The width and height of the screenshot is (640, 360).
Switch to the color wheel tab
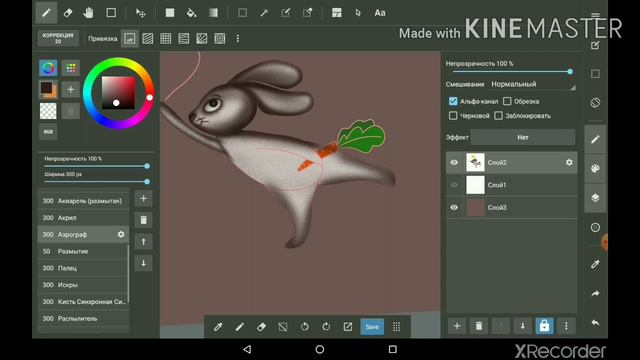(48, 68)
